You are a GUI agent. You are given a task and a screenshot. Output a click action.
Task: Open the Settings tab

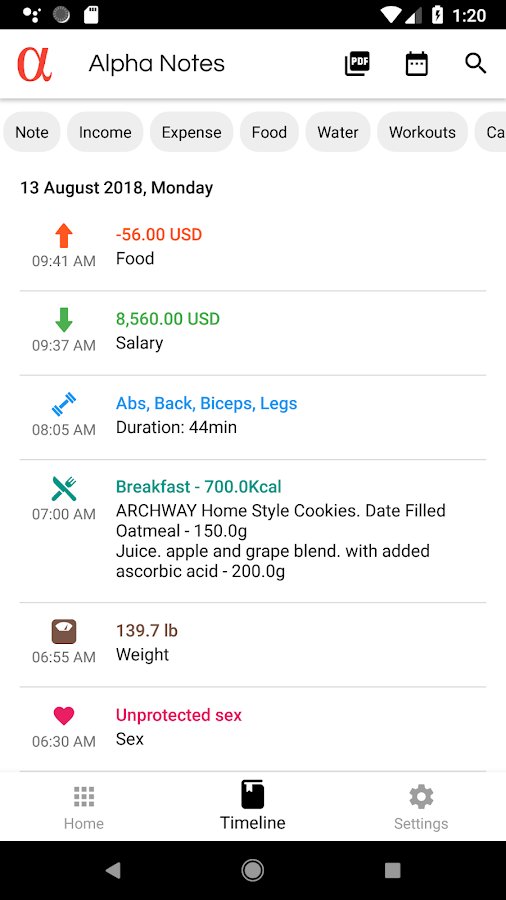coord(421,807)
